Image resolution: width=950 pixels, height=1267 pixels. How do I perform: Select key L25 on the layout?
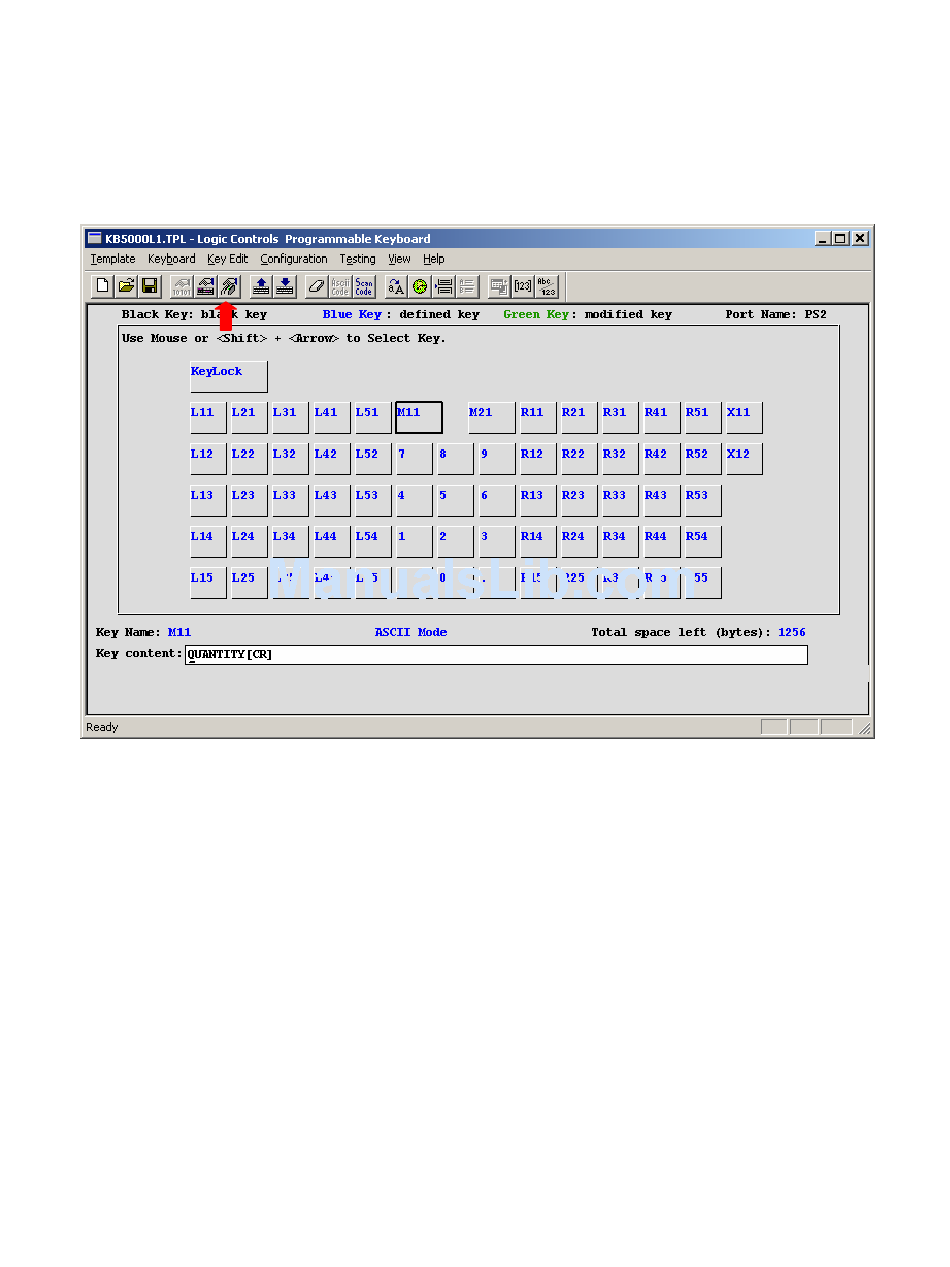point(249,582)
